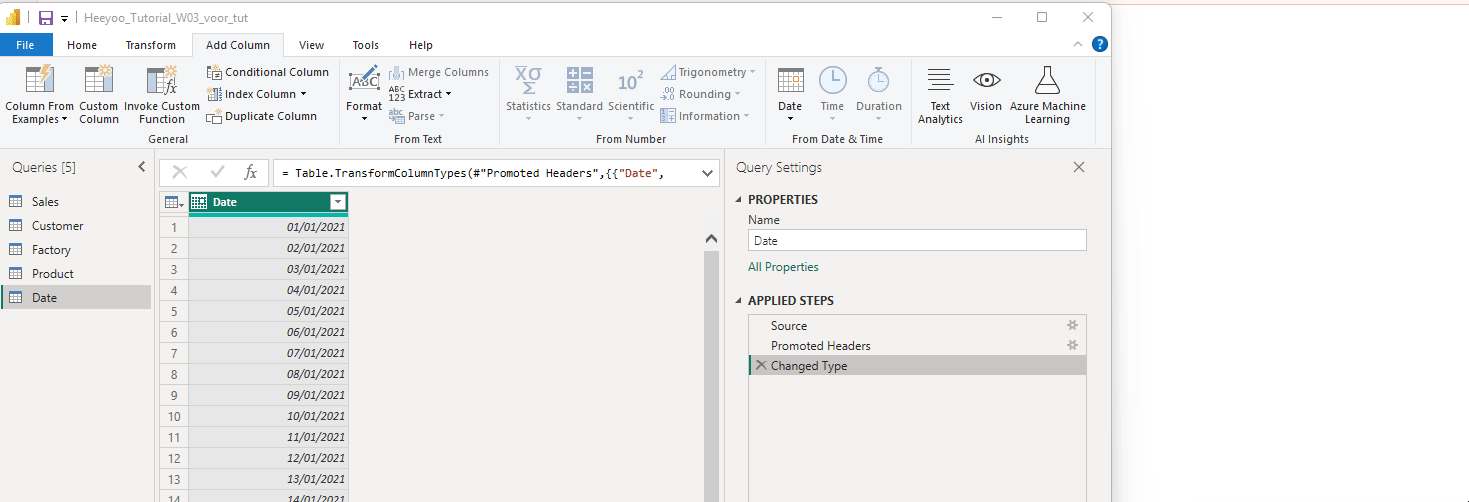Open Statistics number functions

pyautogui.click(x=528, y=95)
